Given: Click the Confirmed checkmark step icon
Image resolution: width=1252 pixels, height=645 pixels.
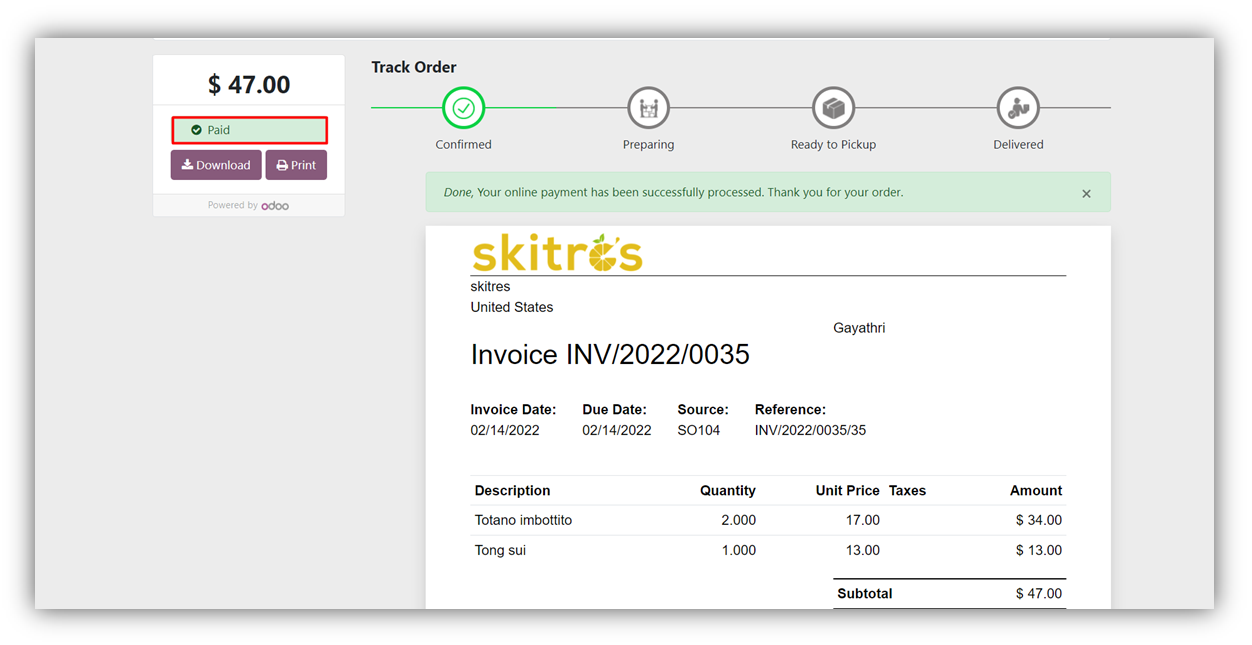Looking at the screenshot, I should point(463,108).
